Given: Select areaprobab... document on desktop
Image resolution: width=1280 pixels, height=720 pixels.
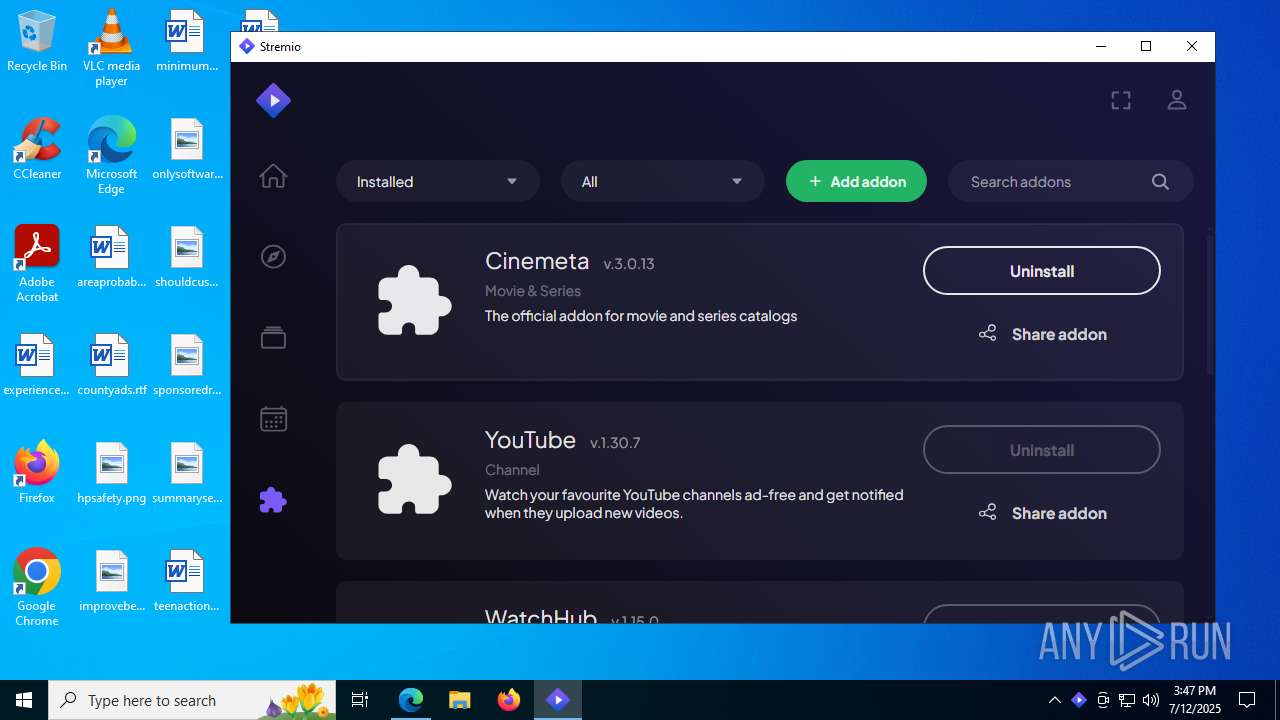Looking at the screenshot, I should [111, 257].
